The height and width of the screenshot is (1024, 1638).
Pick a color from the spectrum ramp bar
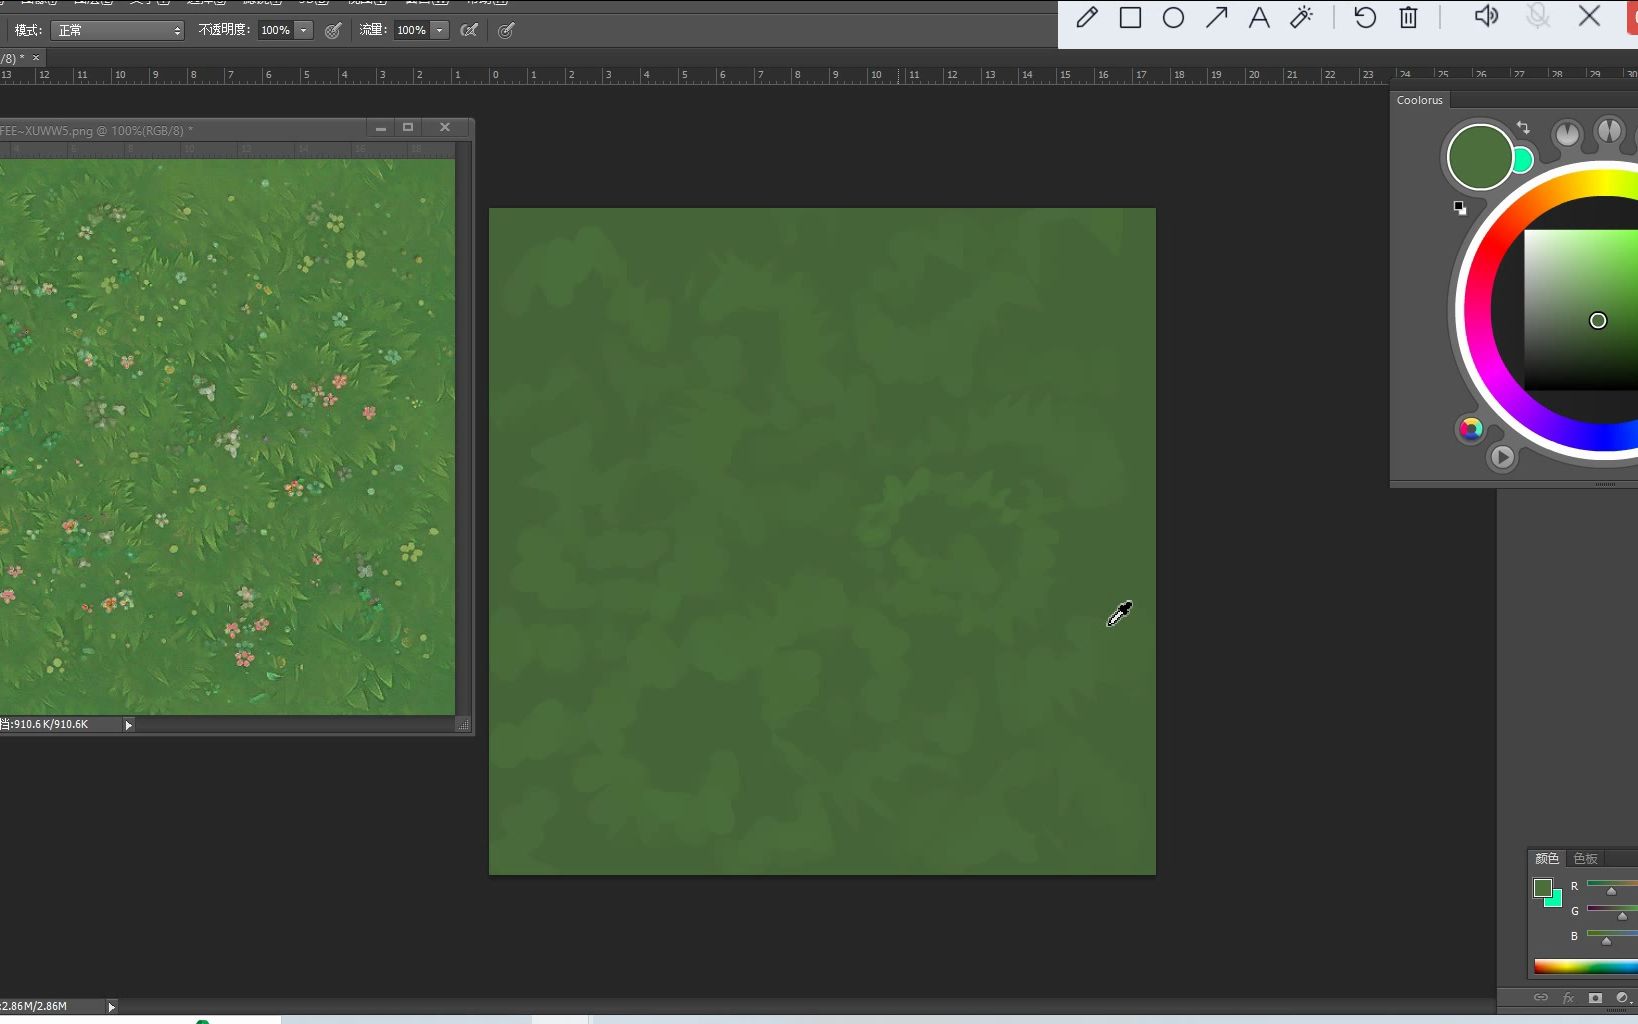[x=1586, y=966]
